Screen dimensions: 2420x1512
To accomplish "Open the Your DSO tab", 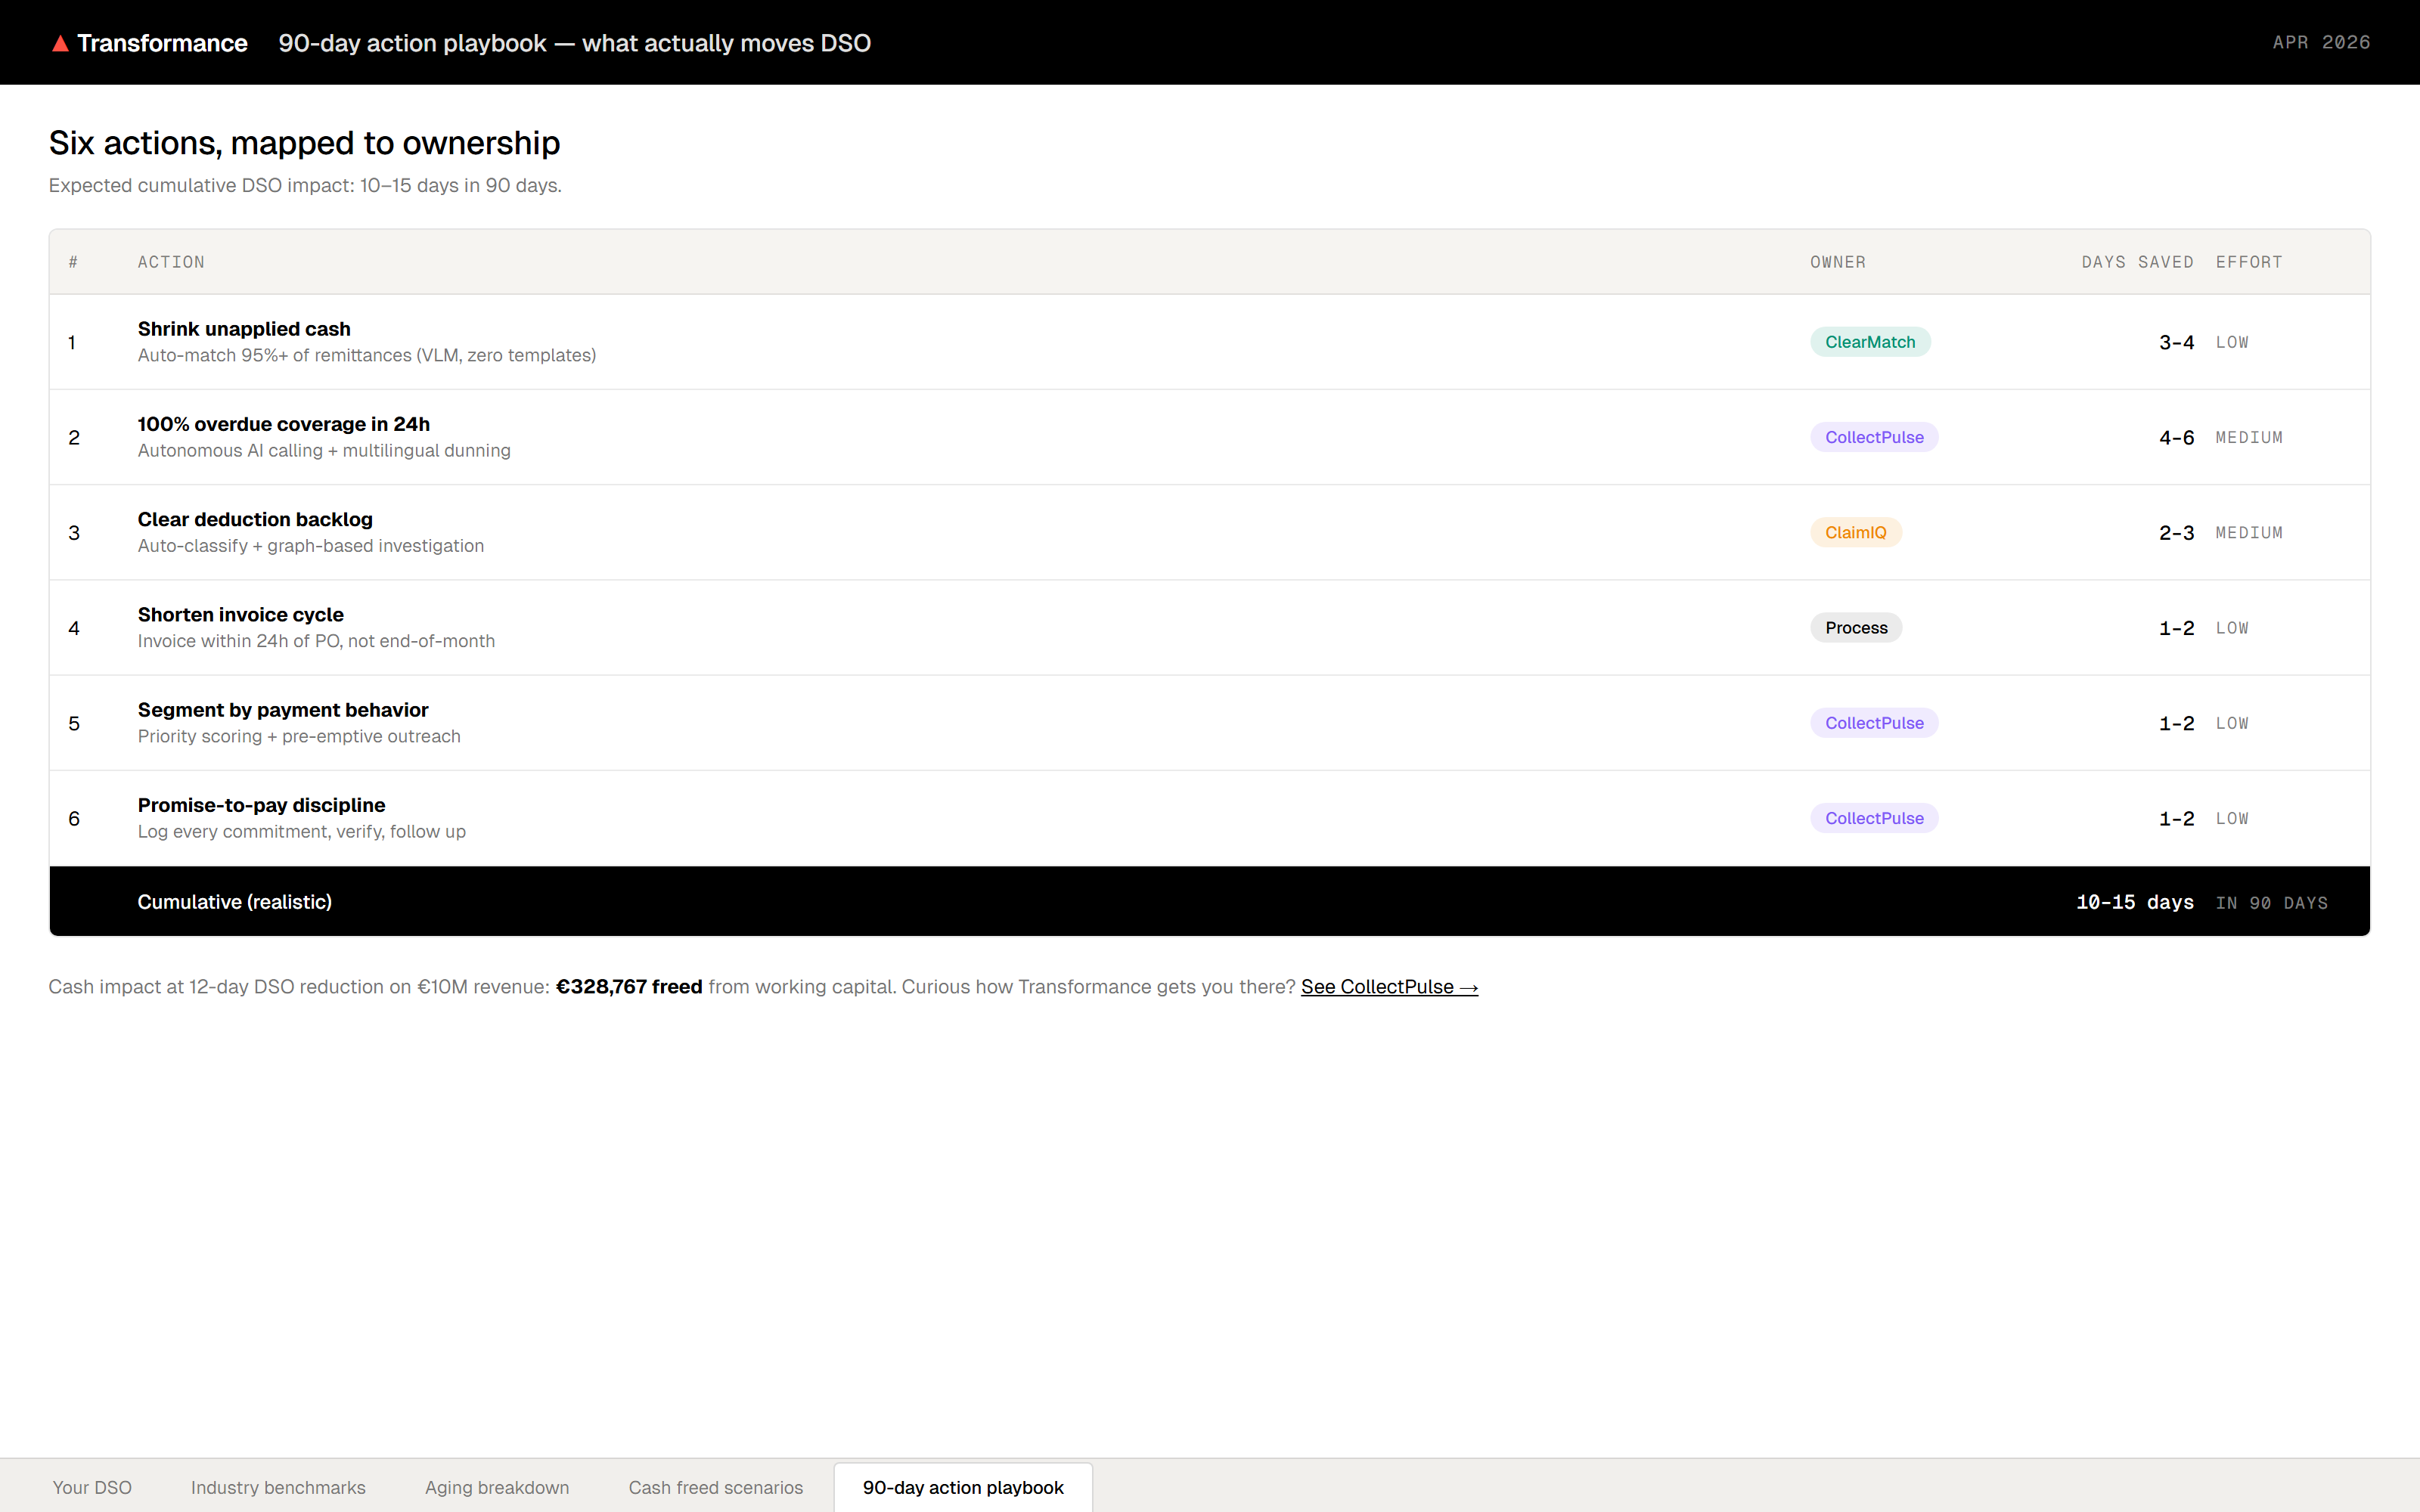I will pyautogui.click(x=92, y=1487).
